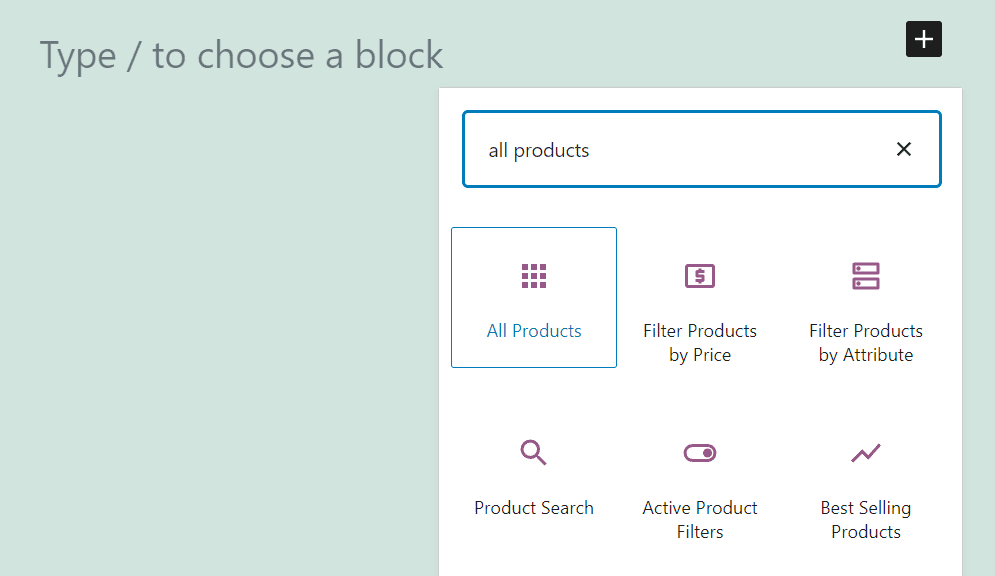Click the magnifying glass icon of Product Search

click(x=533, y=452)
